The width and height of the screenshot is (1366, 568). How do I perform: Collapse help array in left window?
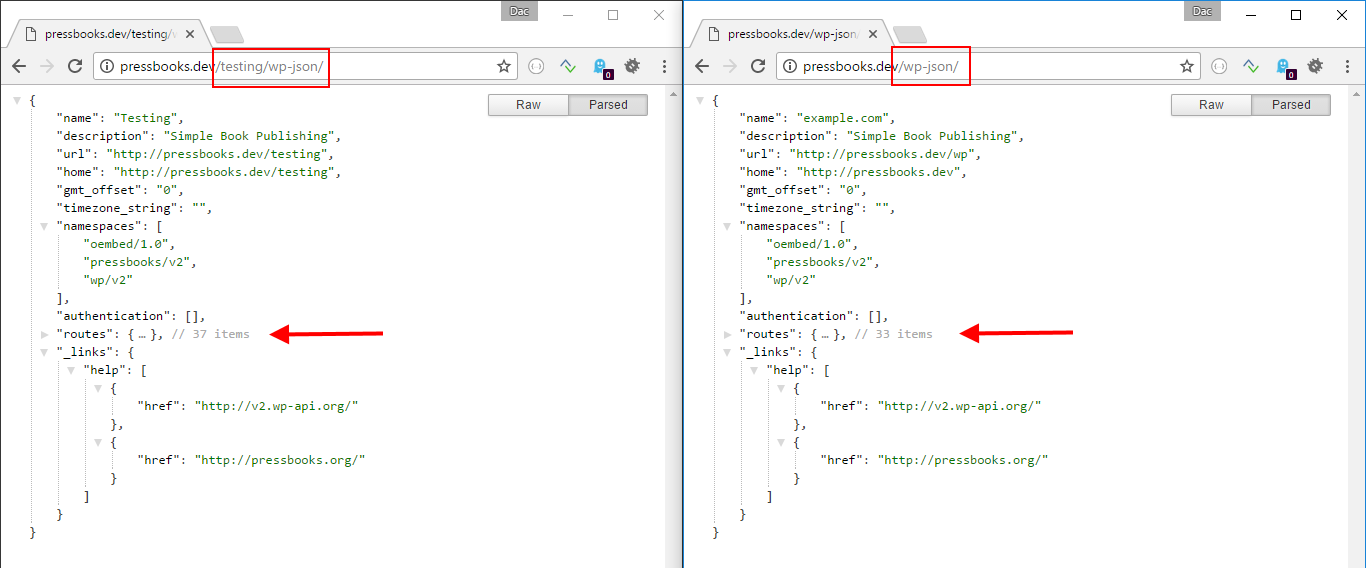72,370
